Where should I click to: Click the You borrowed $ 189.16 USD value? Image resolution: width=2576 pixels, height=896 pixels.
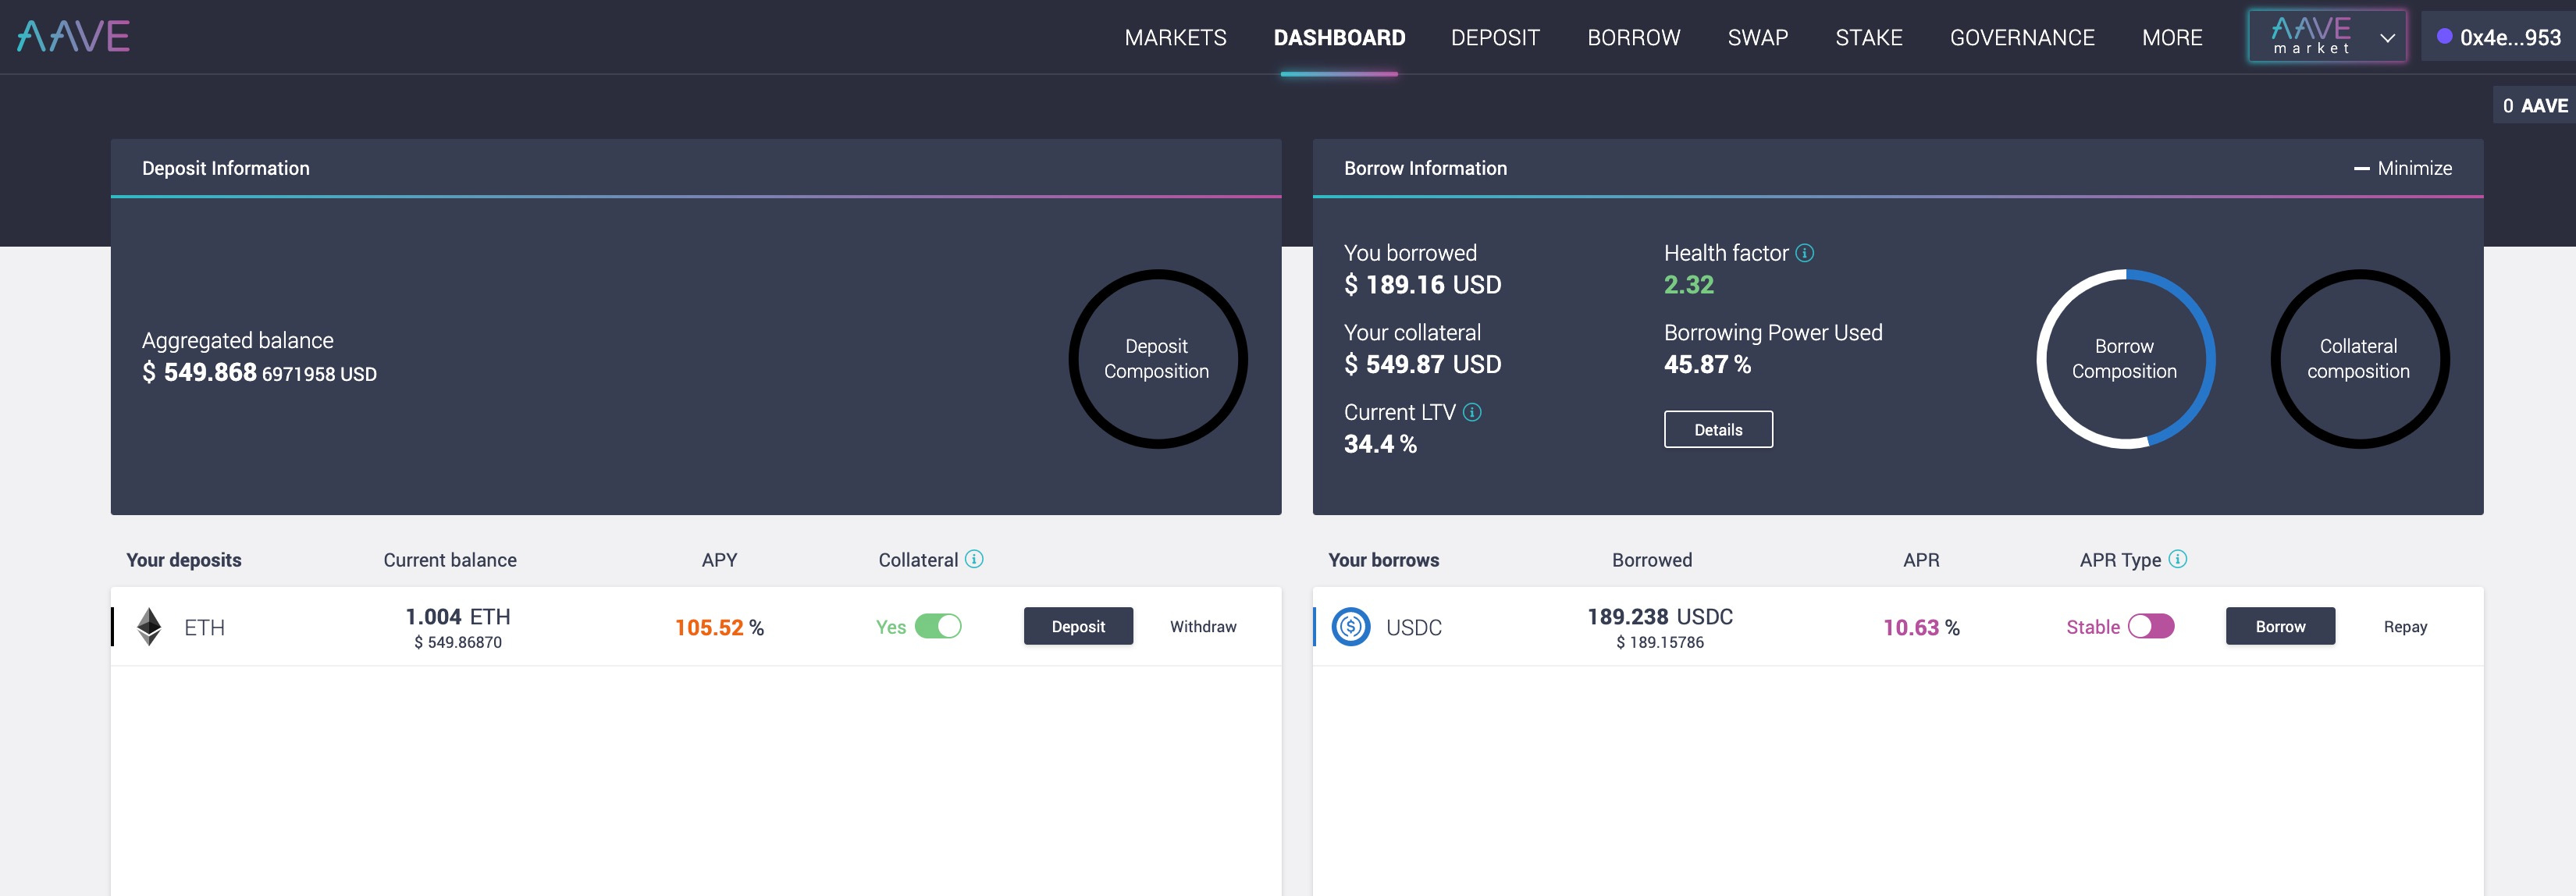(1422, 285)
